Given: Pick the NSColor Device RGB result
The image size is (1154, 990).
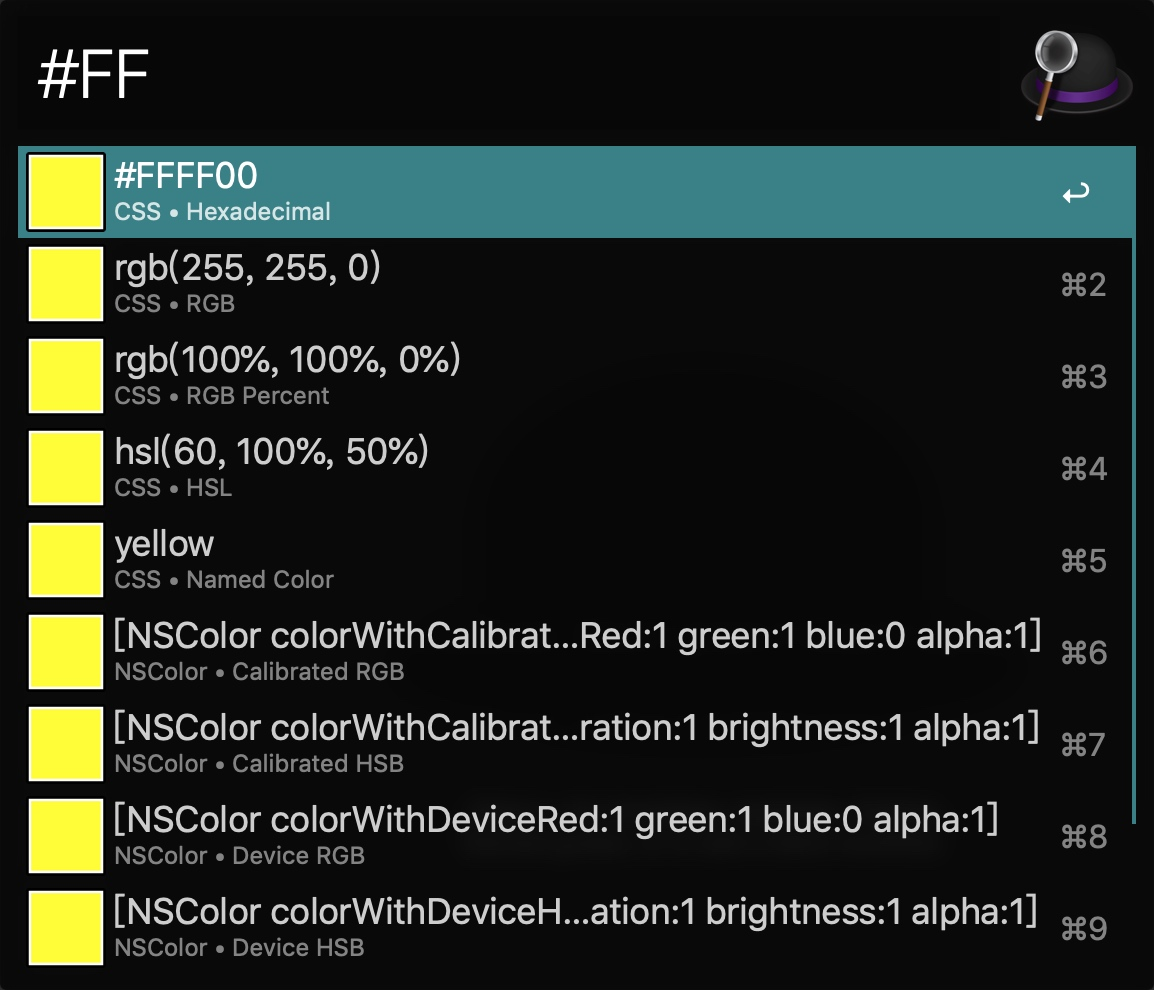Looking at the screenshot, I should (x=576, y=836).
